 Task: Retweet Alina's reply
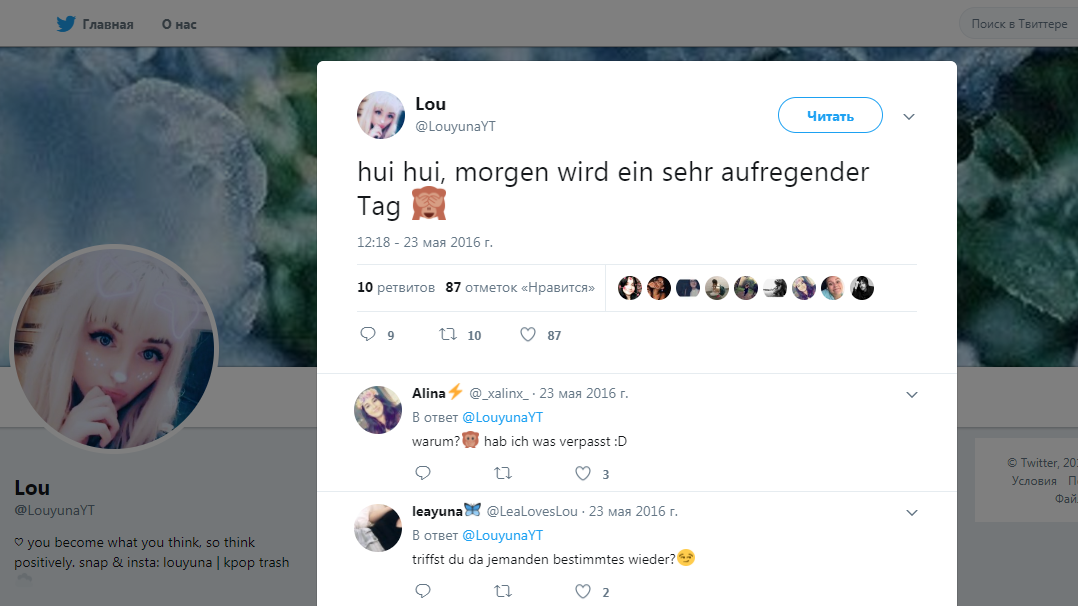coord(503,473)
